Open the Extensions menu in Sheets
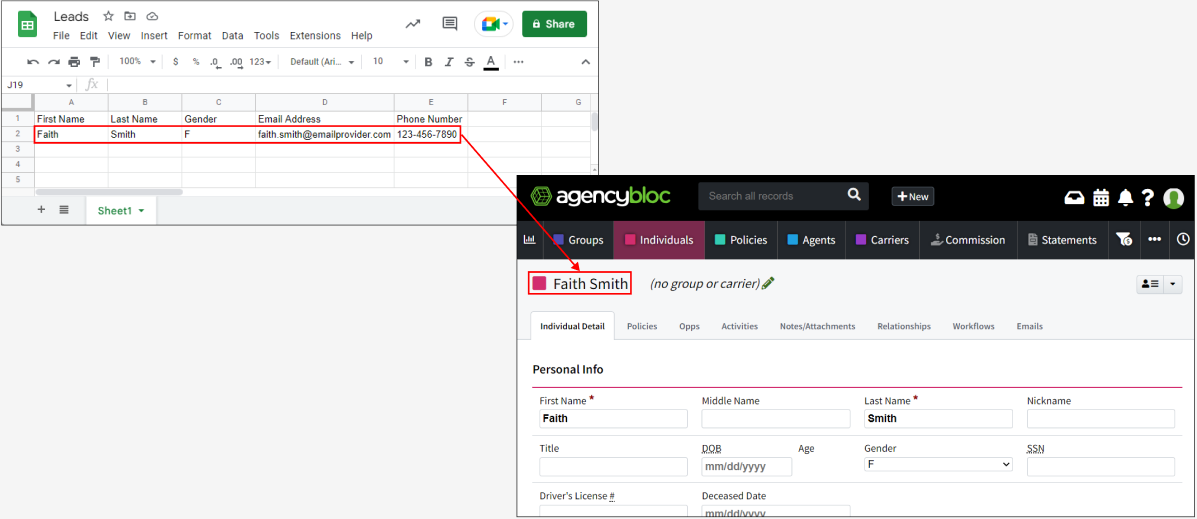 (315, 36)
